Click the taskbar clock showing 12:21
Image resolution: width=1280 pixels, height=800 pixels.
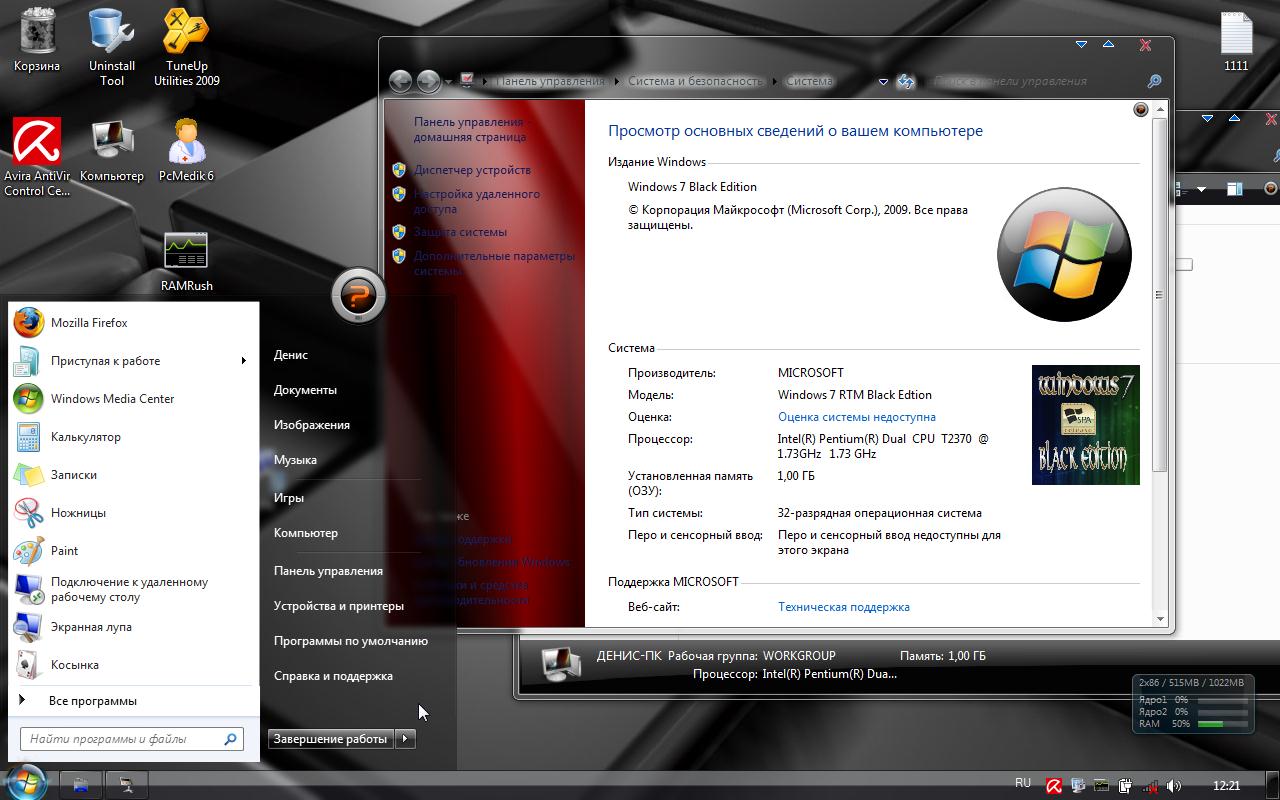pyautogui.click(x=1226, y=786)
